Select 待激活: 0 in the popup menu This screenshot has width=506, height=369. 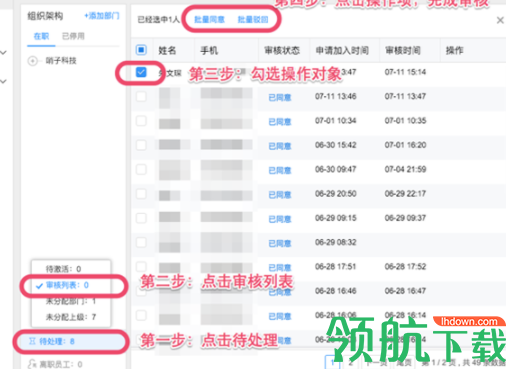pyautogui.click(x=63, y=269)
